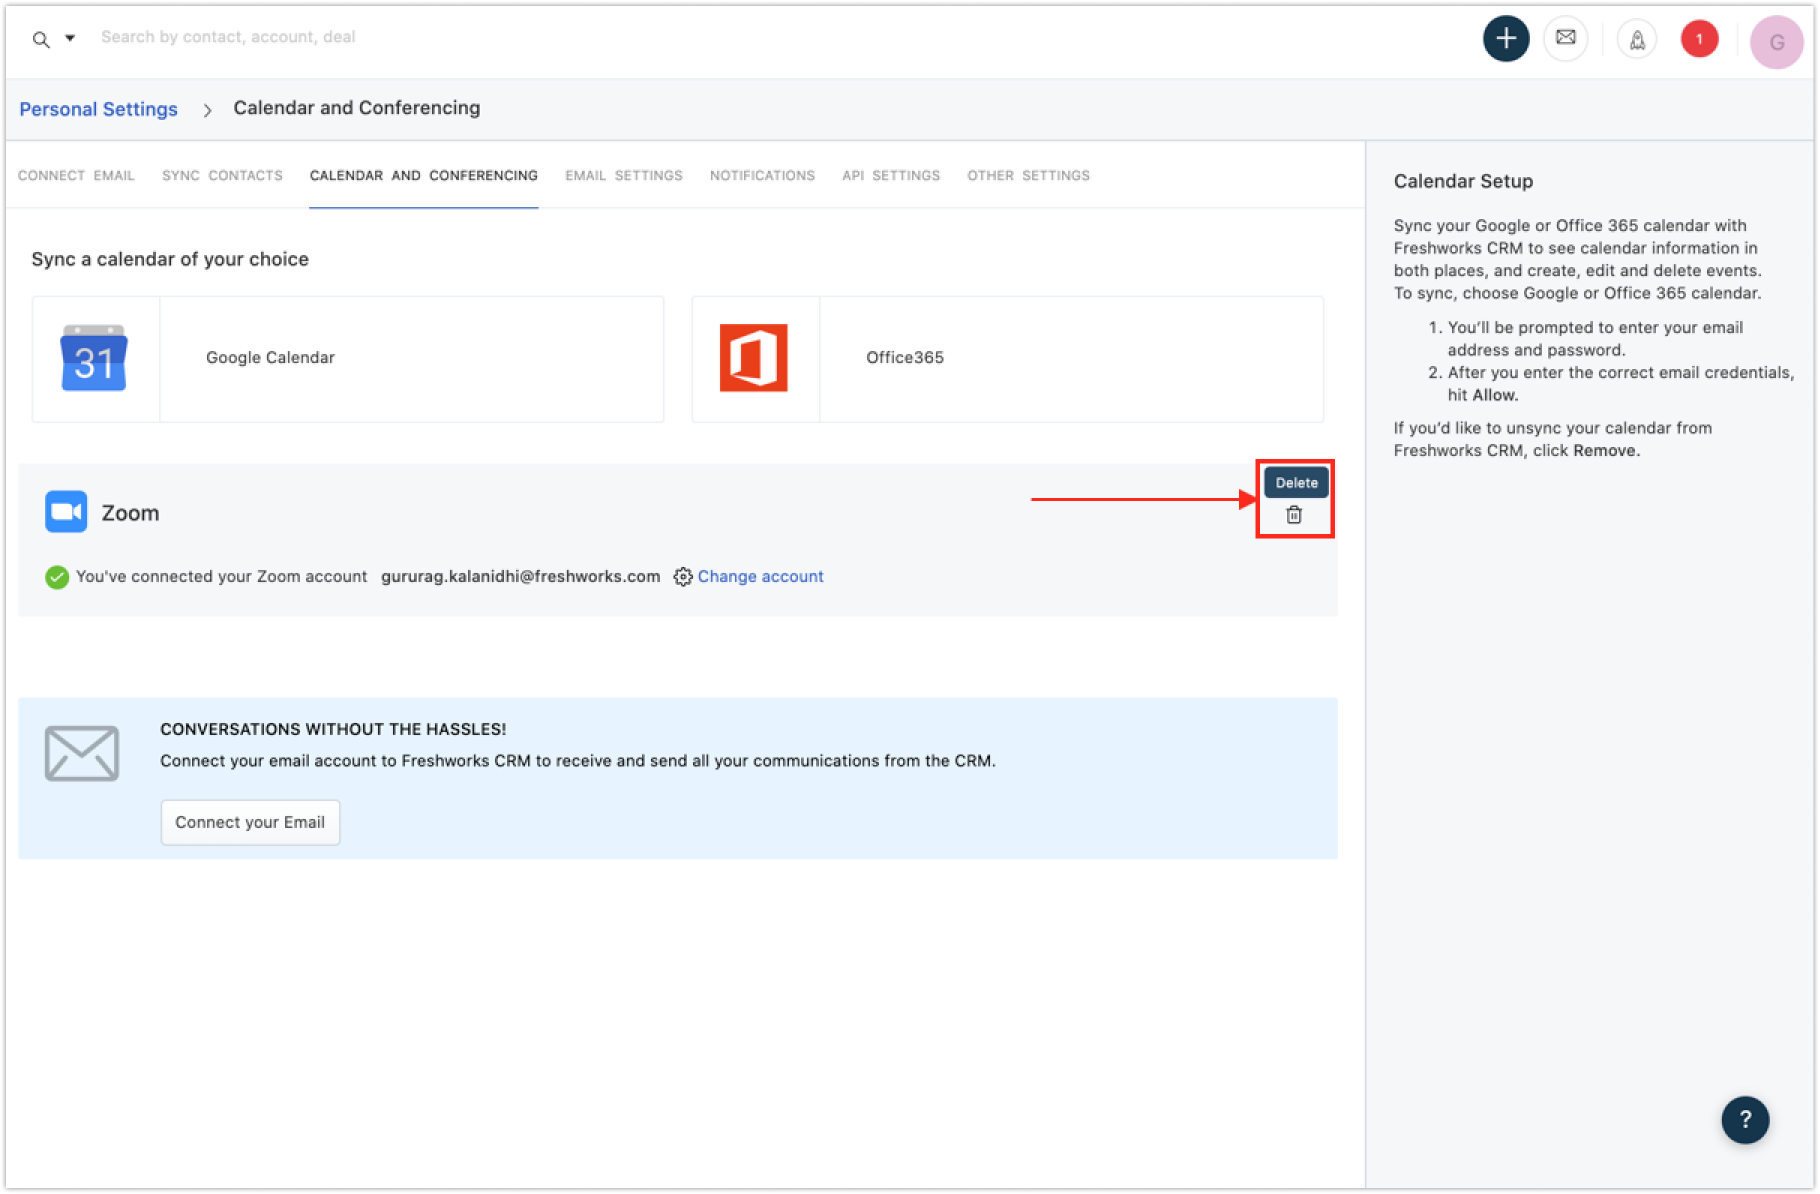Image resolution: width=1820 pixels, height=1194 pixels.
Task: Click the Zoom camera icon
Action: pyautogui.click(x=66, y=512)
